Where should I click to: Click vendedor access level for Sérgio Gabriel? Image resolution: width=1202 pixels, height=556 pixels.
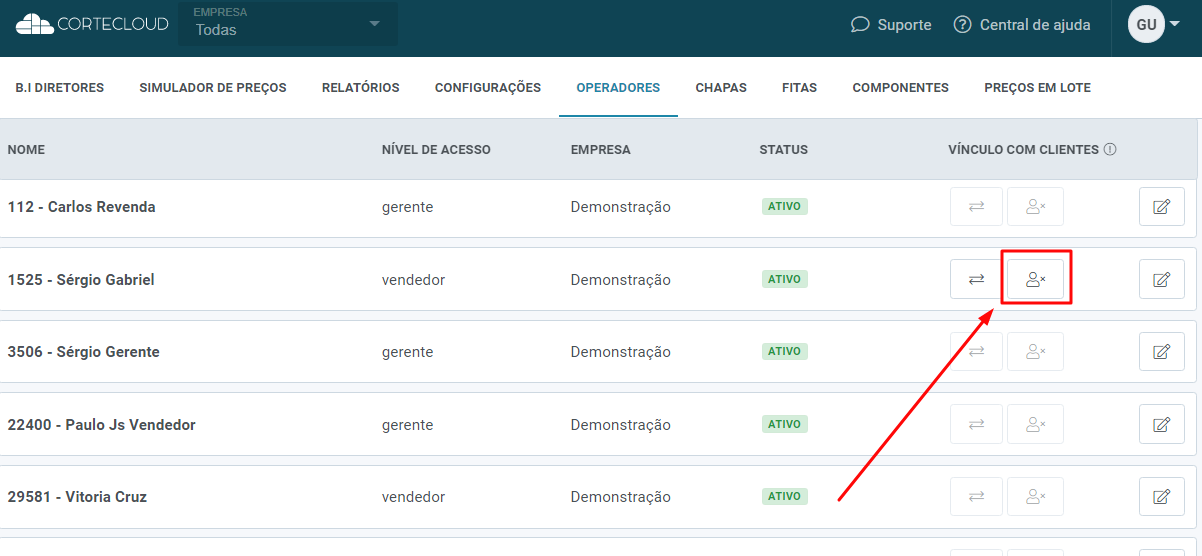(x=413, y=280)
